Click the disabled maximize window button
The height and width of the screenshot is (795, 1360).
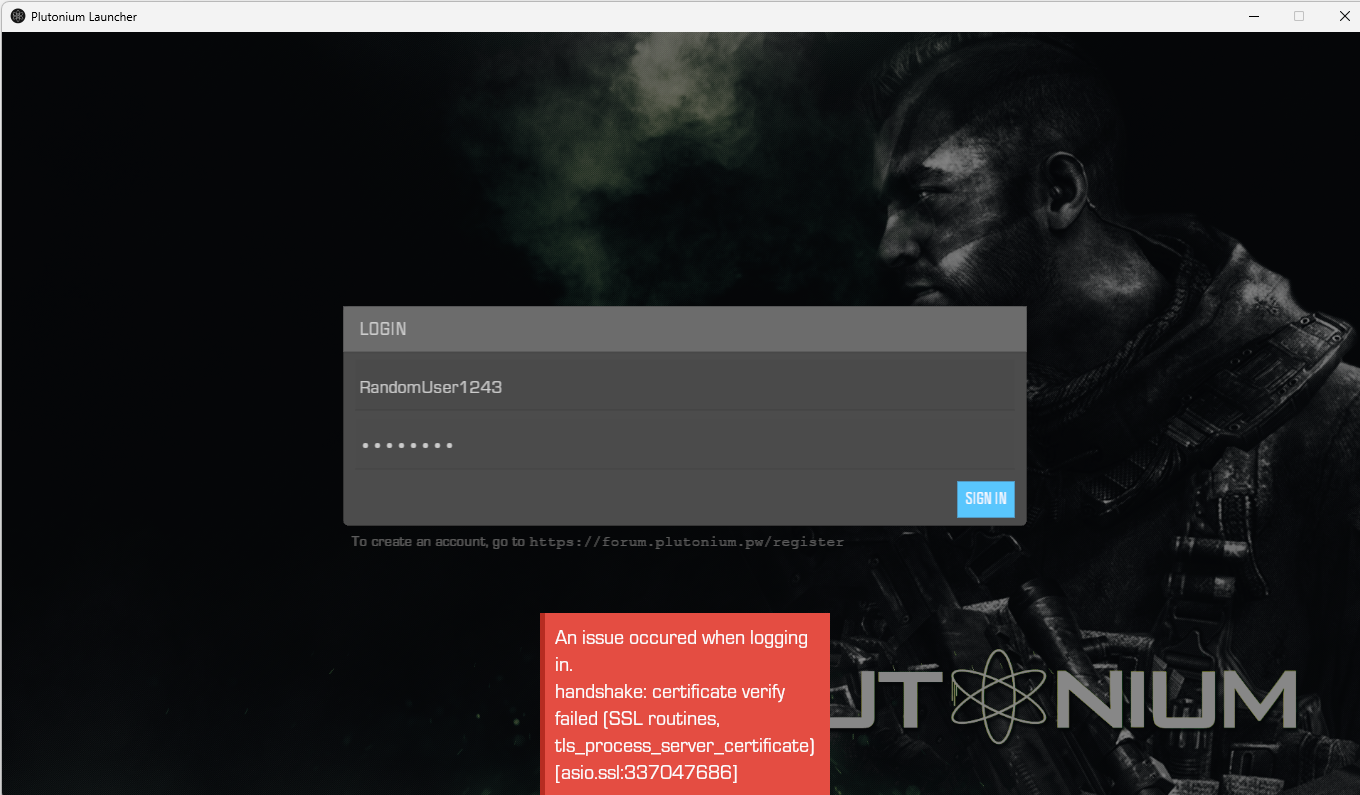(1299, 16)
